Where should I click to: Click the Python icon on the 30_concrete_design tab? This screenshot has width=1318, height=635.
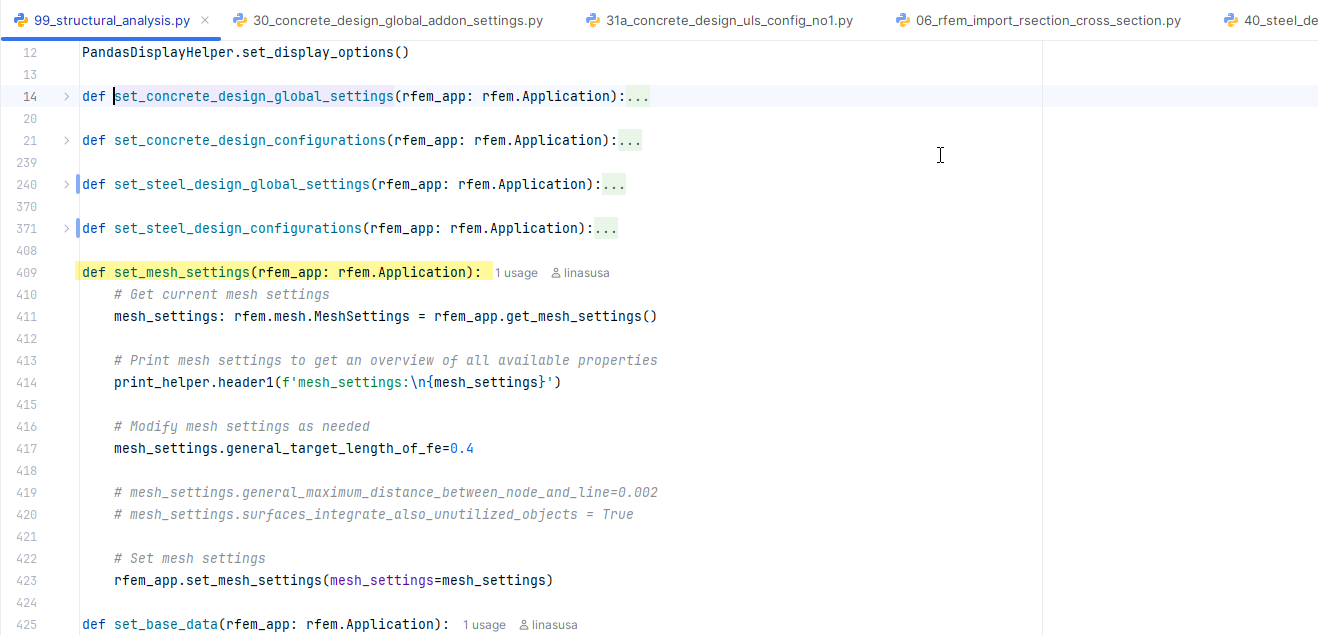coord(239,19)
